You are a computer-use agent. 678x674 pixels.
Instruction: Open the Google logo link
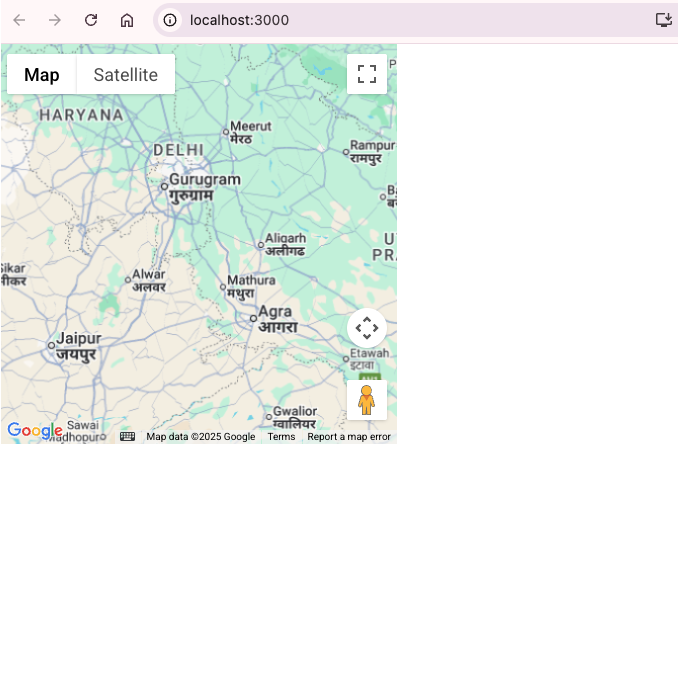pyautogui.click(x=35, y=431)
